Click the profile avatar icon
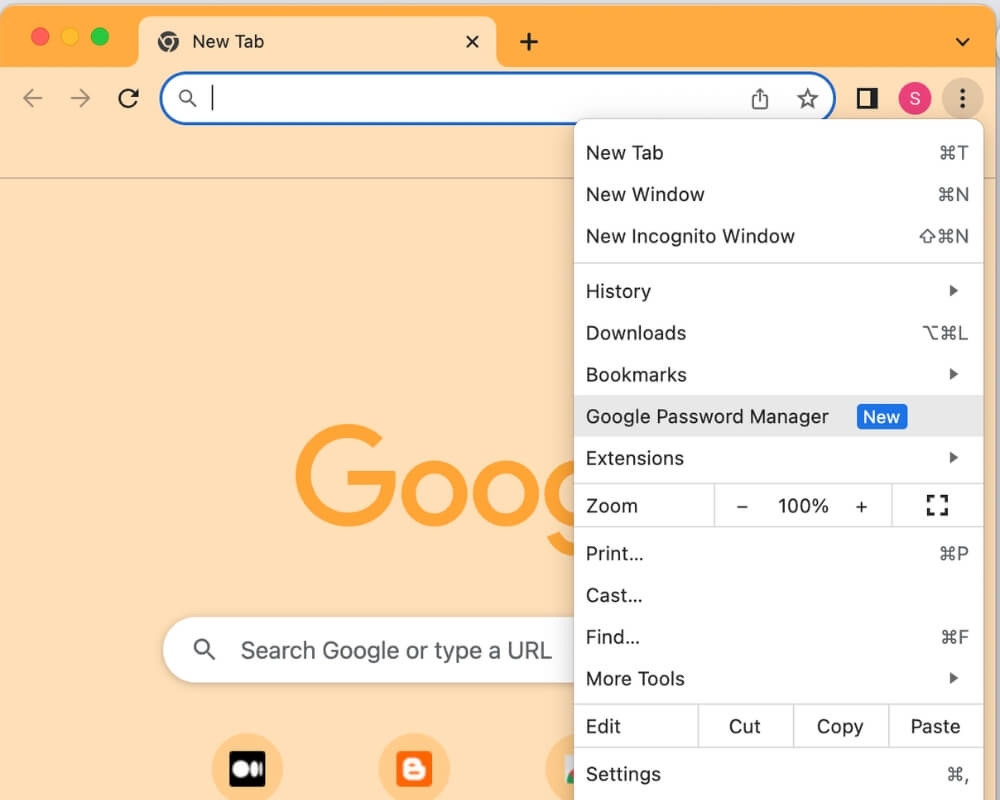The height and width of the screenshot is (800, 1000). click(914, 98)
